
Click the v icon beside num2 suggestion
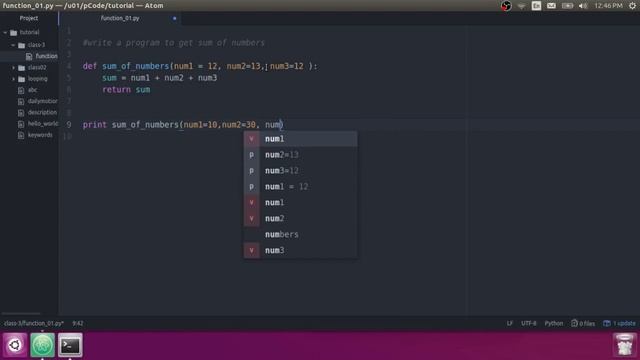[x=251, y=218]
